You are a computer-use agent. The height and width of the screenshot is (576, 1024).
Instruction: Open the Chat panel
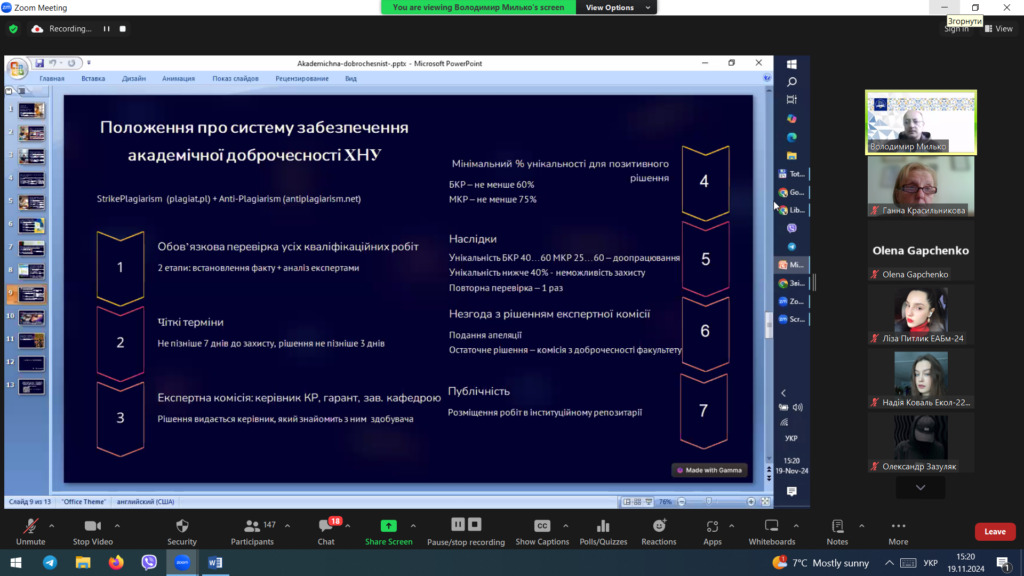click(326, 526)
